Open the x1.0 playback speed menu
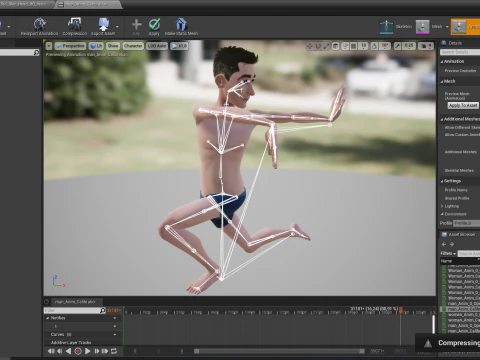 pyautogui.click(x=179, y=46)
